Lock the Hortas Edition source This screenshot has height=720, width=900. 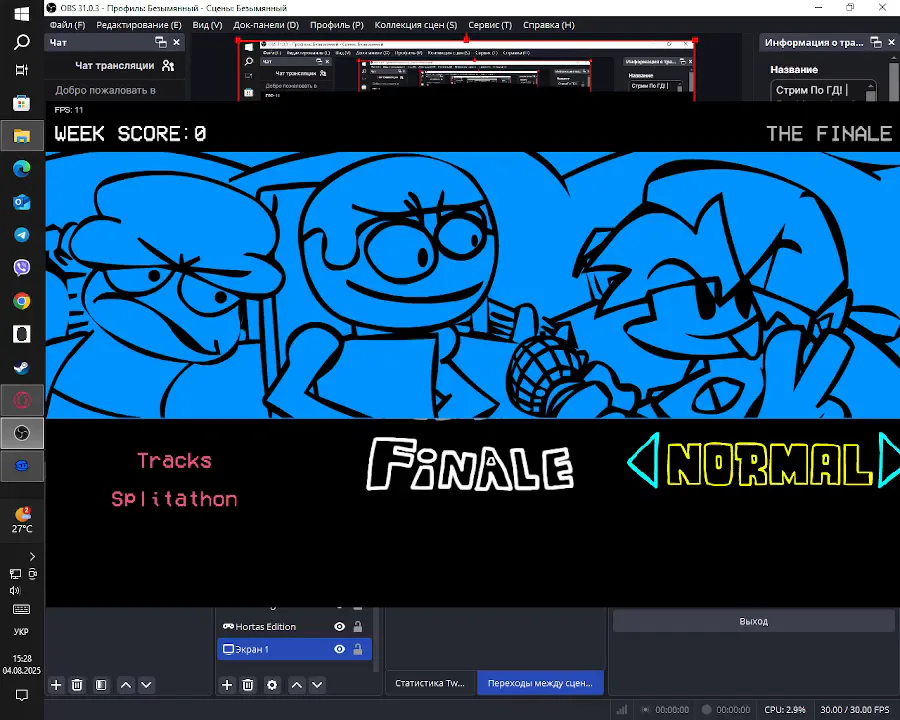[x=358, y=626]
